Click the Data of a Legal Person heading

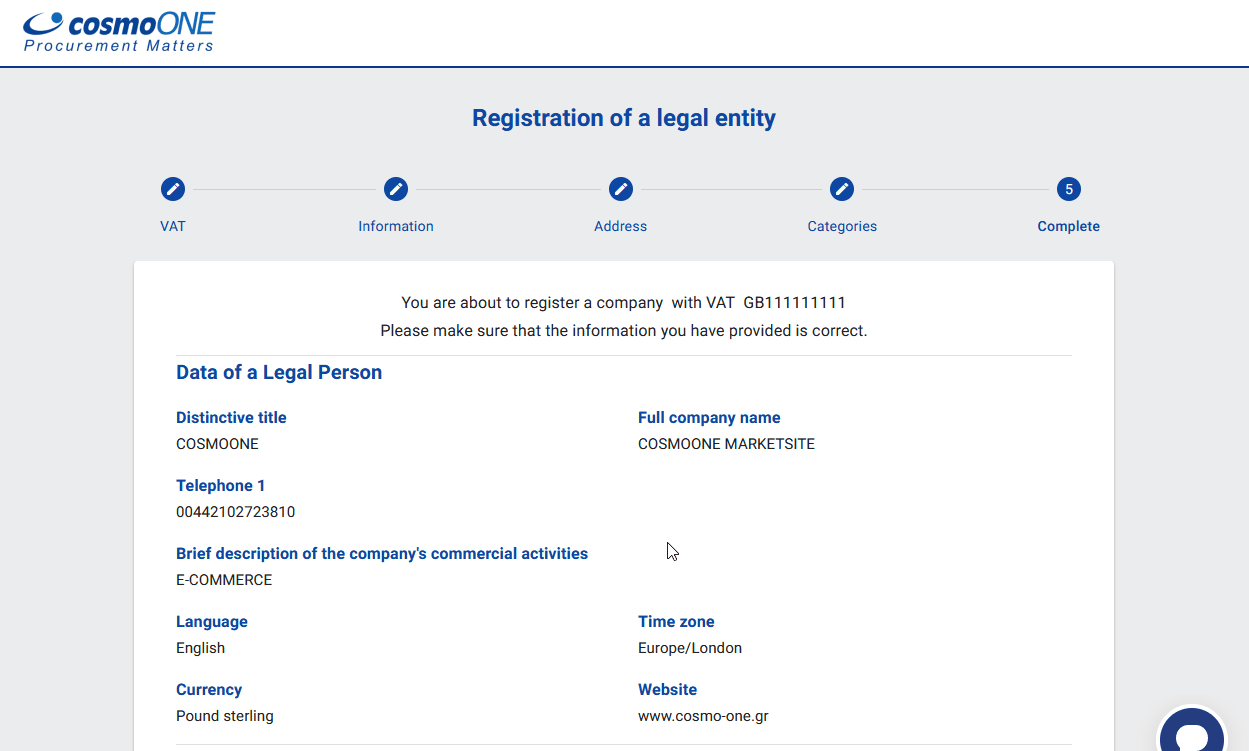(x=279, y=372)
